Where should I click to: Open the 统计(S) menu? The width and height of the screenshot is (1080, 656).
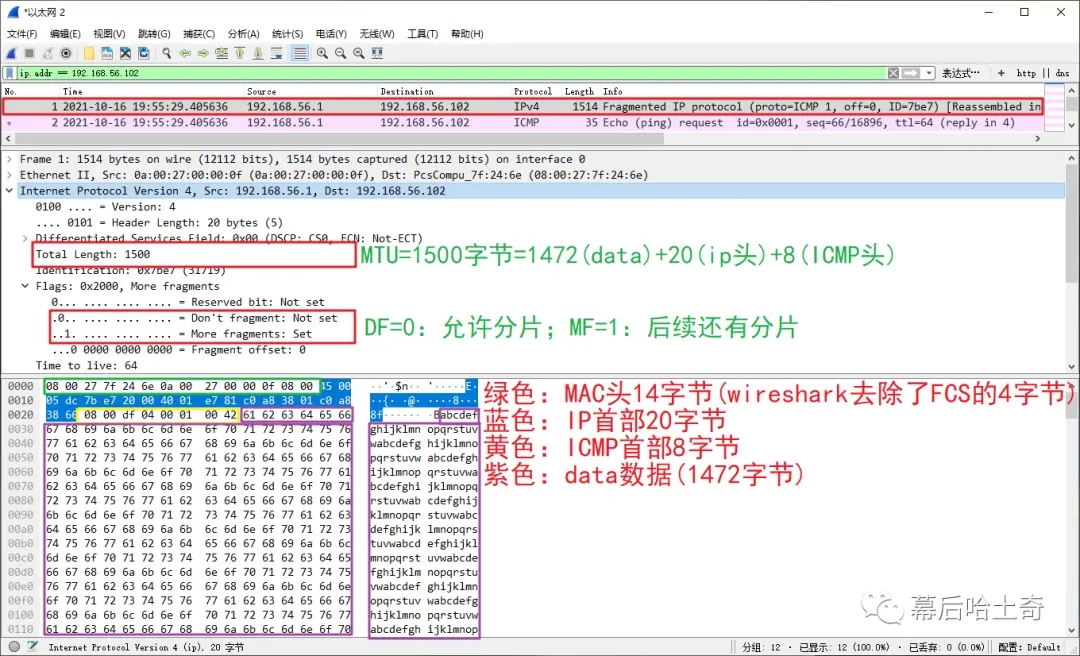(x=288, y=34)
